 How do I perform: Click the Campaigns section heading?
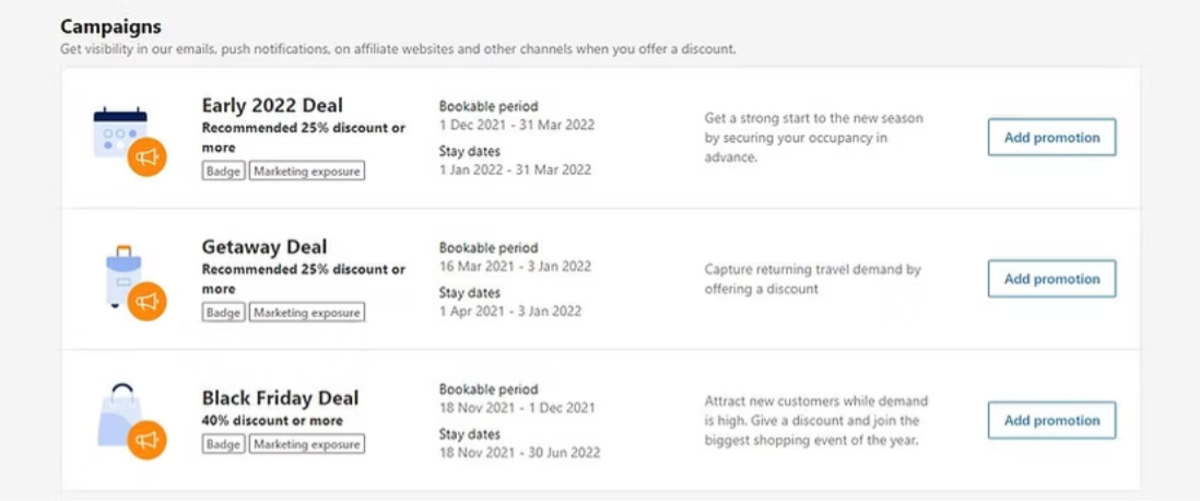click(x=111, y=27)
